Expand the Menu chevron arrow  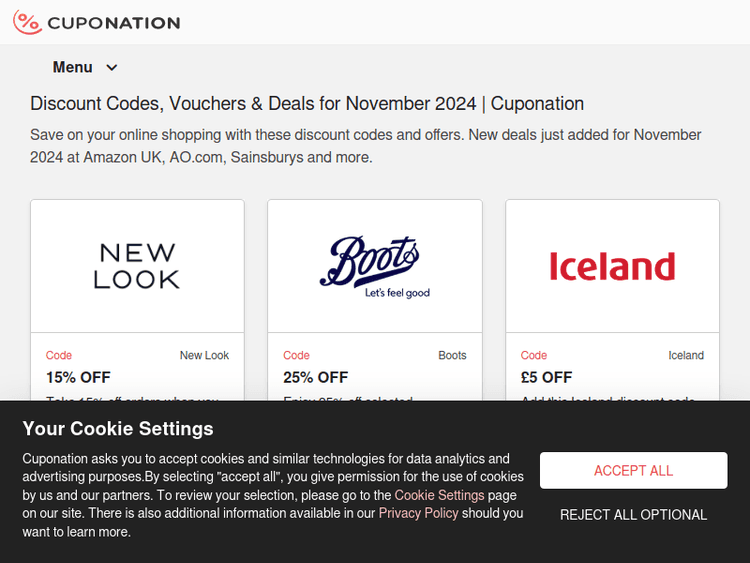[x=112, y=68]
